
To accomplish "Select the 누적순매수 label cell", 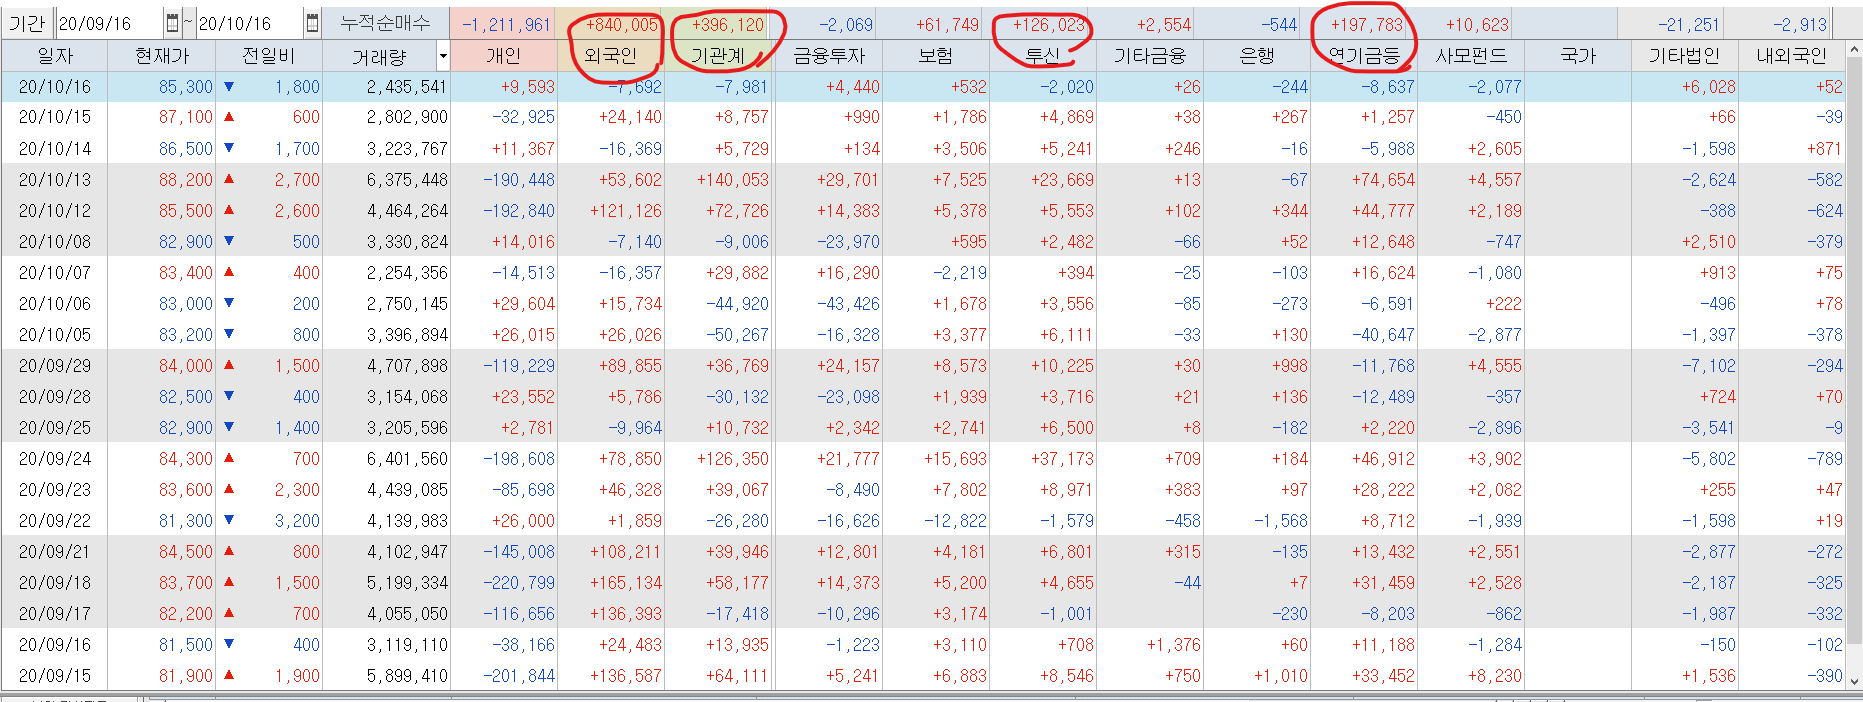I will (386, 23).
